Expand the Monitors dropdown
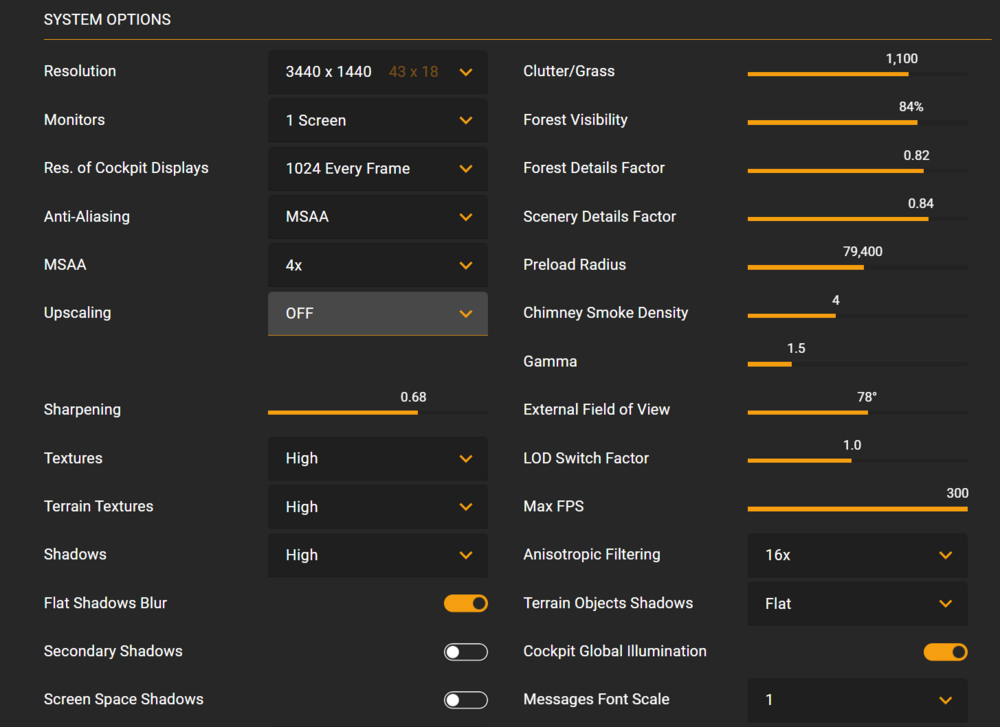Image resolution: width=1000 pixels, height=727 pixels. tap(377, 120)
